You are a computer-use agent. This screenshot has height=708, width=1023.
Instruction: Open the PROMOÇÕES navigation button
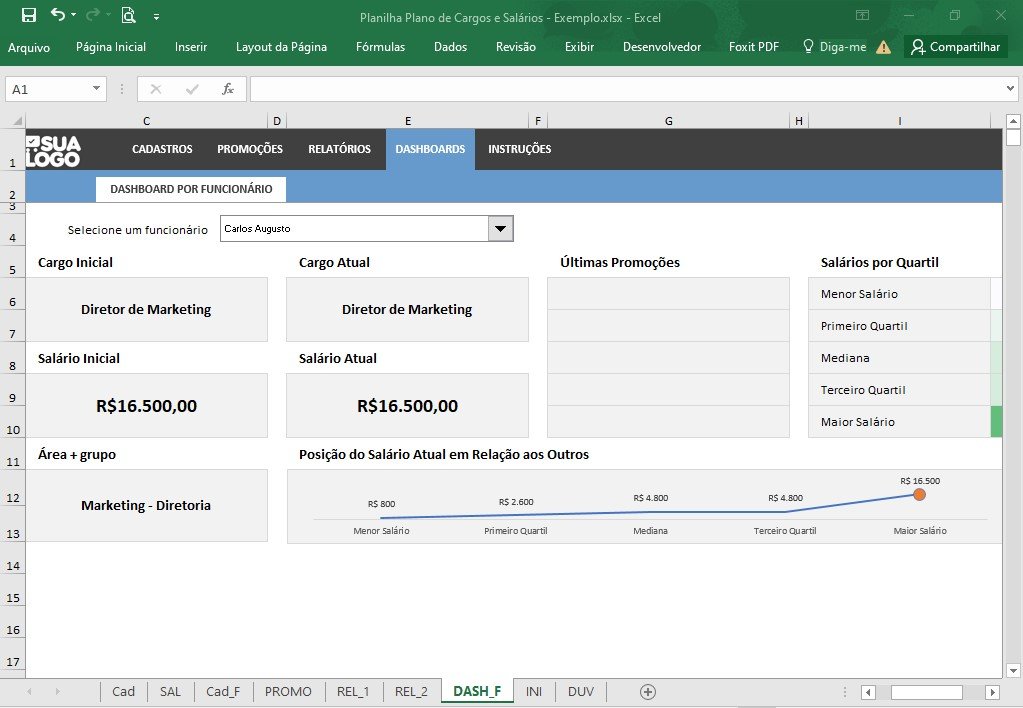[x=250, y=149]
